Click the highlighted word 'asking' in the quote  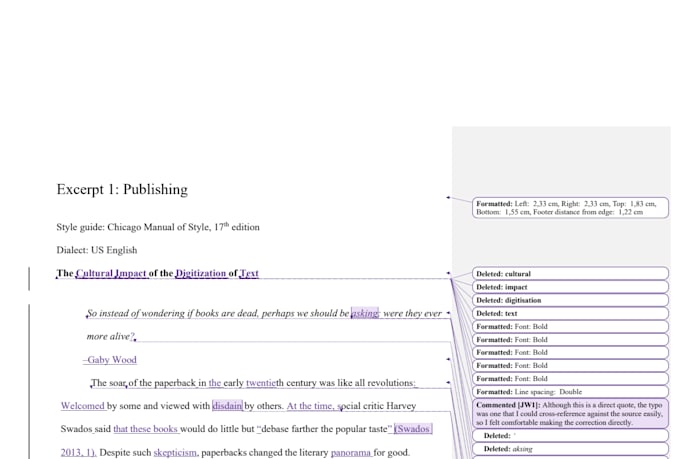pyautogui.click(x=365, y=313)
